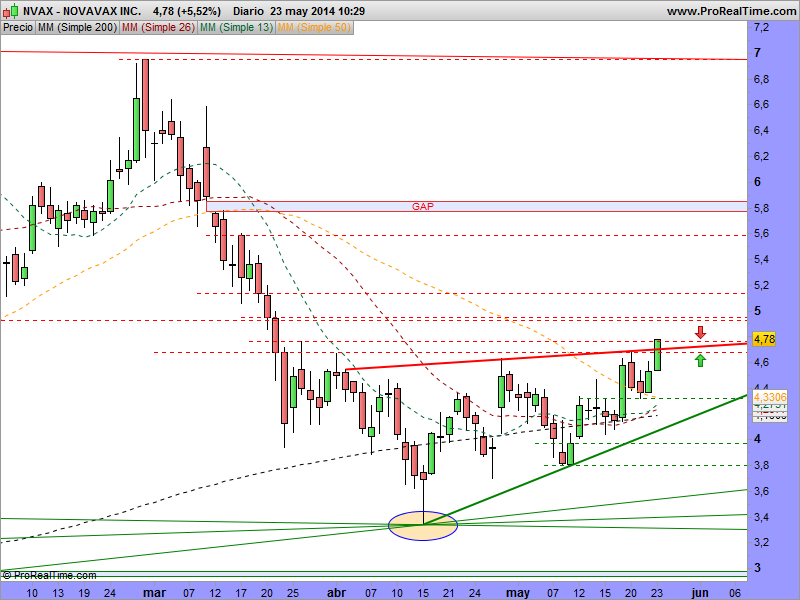
Task: Click the 6,2 price axis label
Action: coord(761,156)
